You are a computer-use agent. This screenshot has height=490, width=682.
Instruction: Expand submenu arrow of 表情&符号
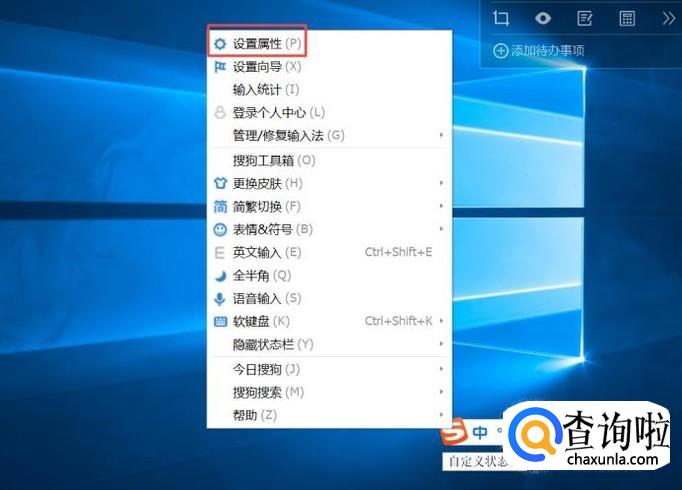click(441, 229)
